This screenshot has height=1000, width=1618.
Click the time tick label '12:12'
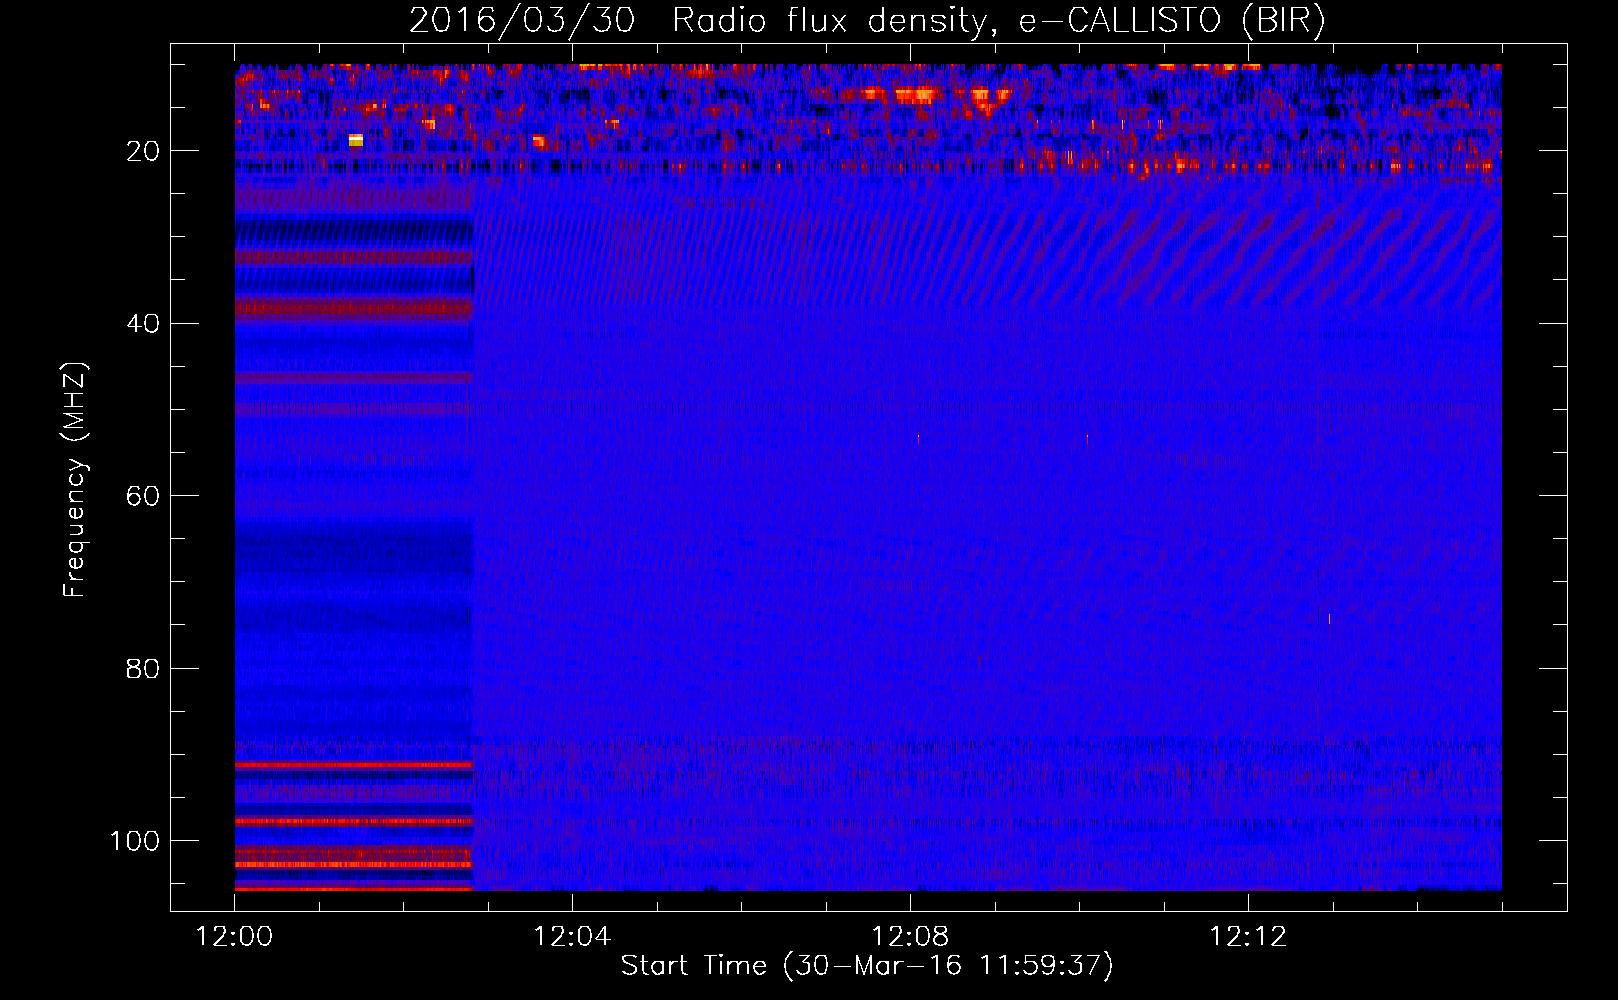[1248, 937]
